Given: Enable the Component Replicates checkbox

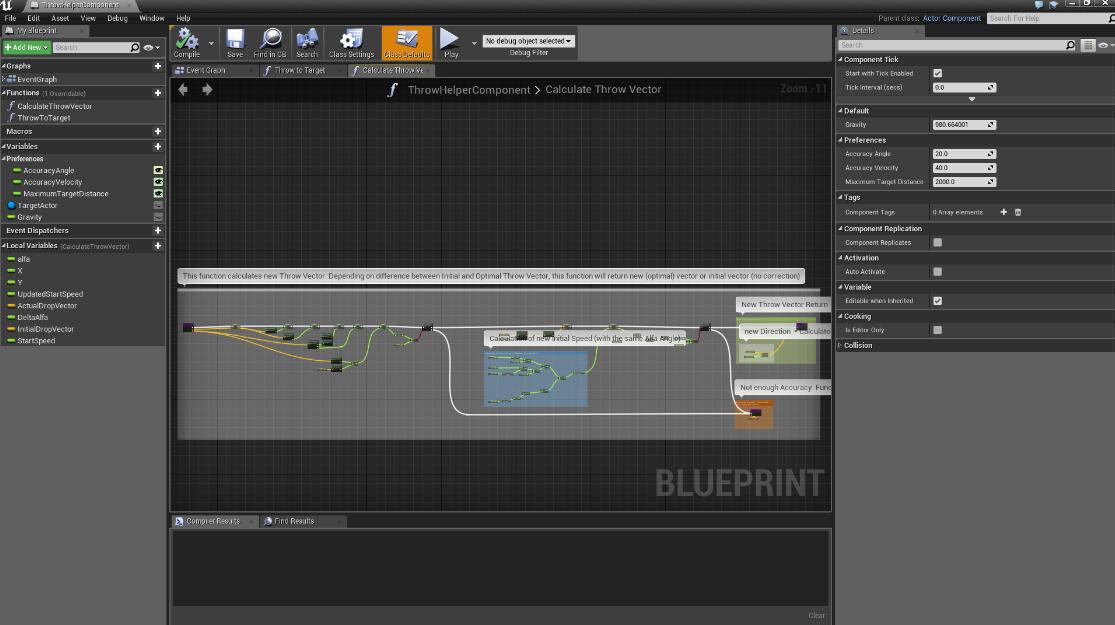Looking at the screenshot, I should pyautogui.click(x=937, y=242).
